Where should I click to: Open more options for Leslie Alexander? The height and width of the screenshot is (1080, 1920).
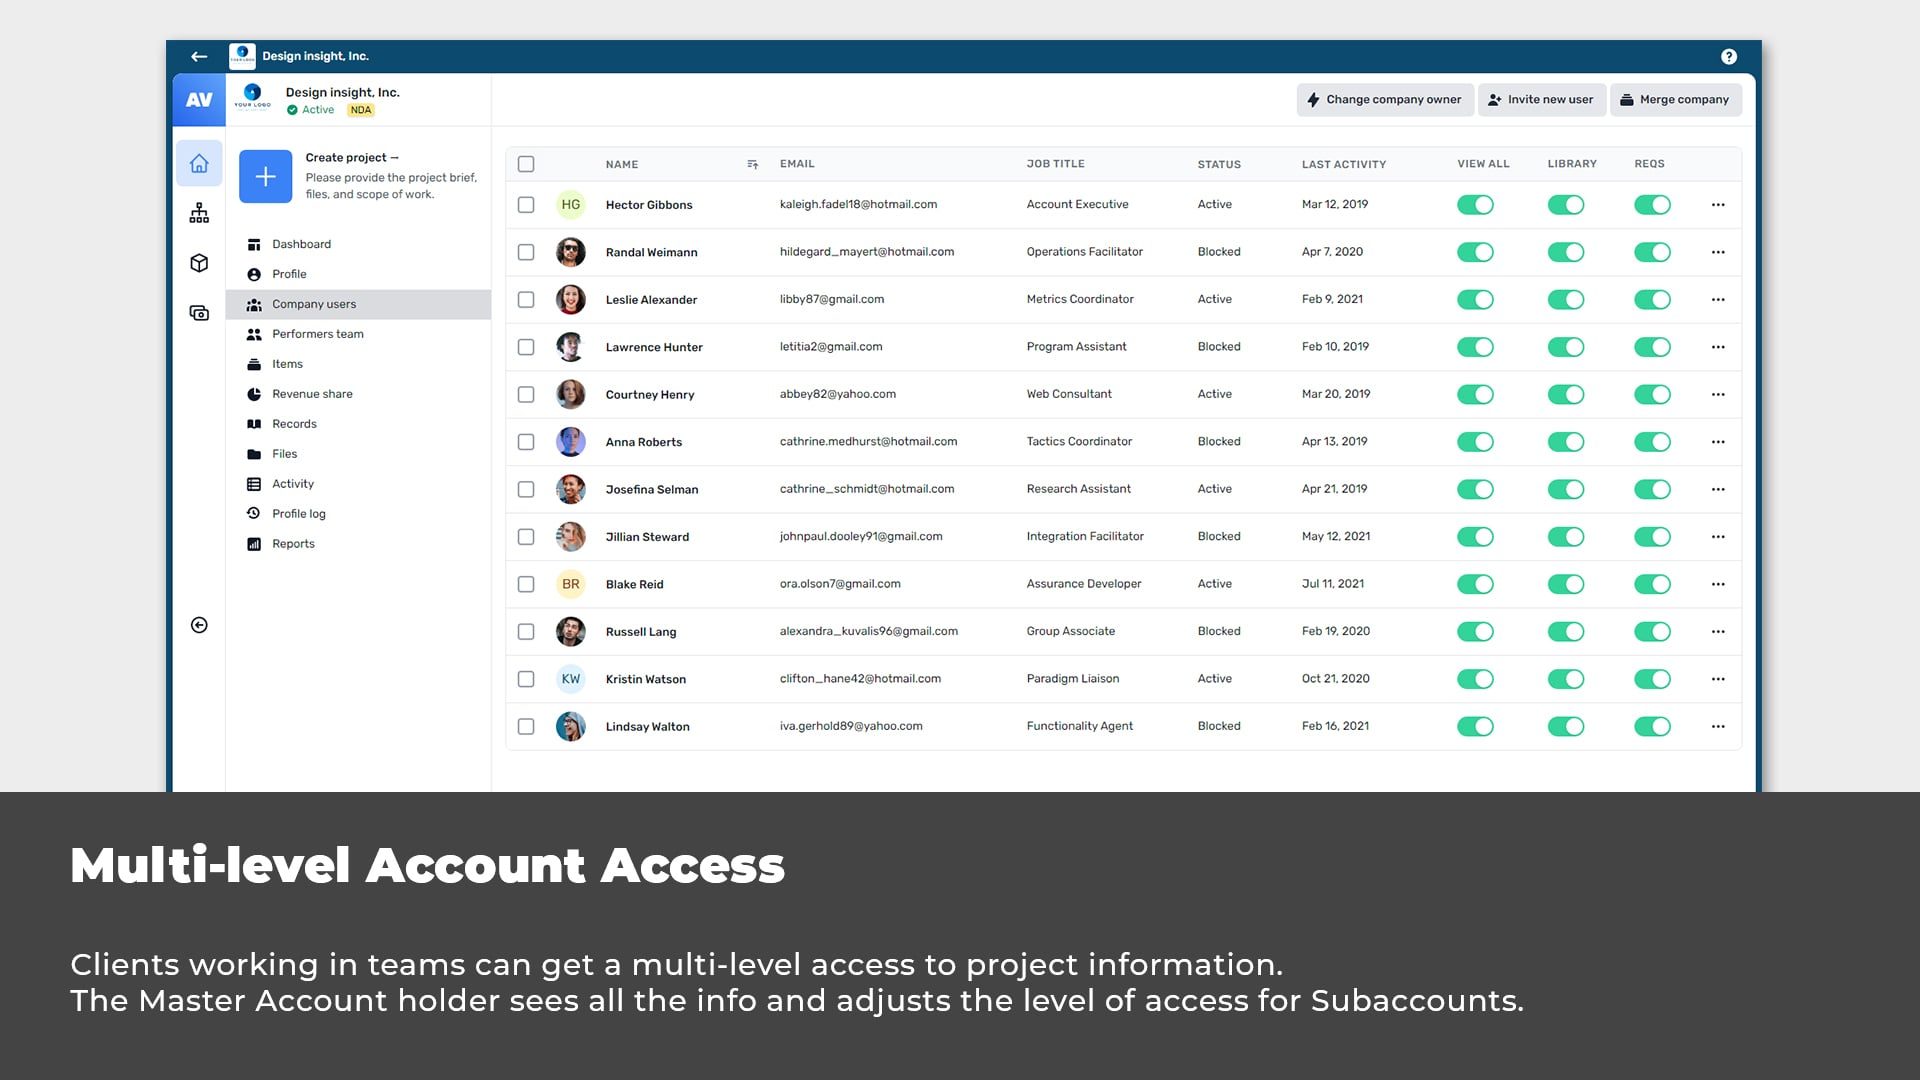pos(1718,299)
